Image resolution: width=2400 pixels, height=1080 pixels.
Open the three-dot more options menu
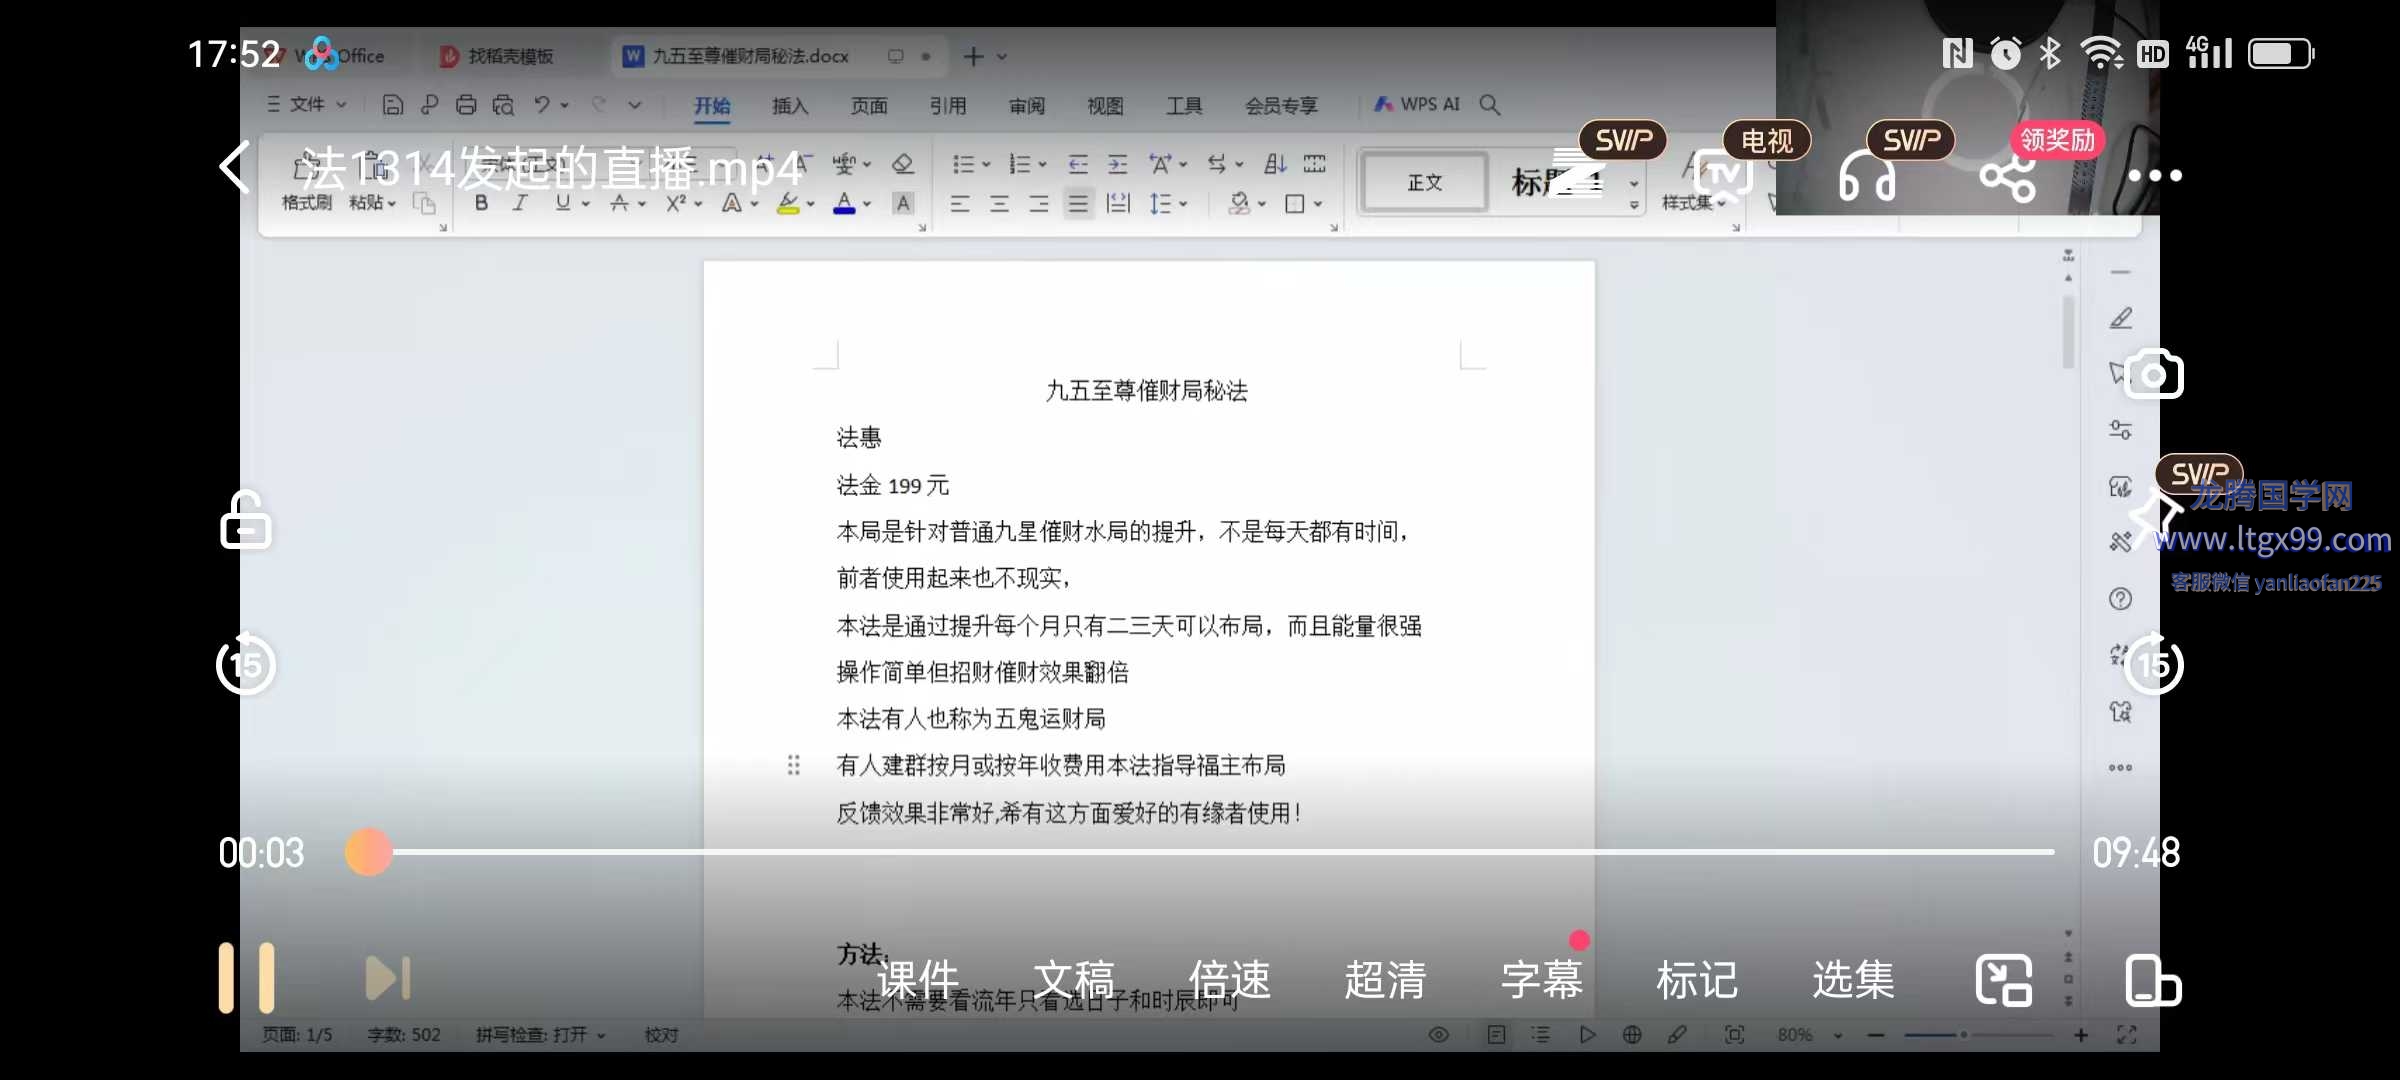(2155, 176)
